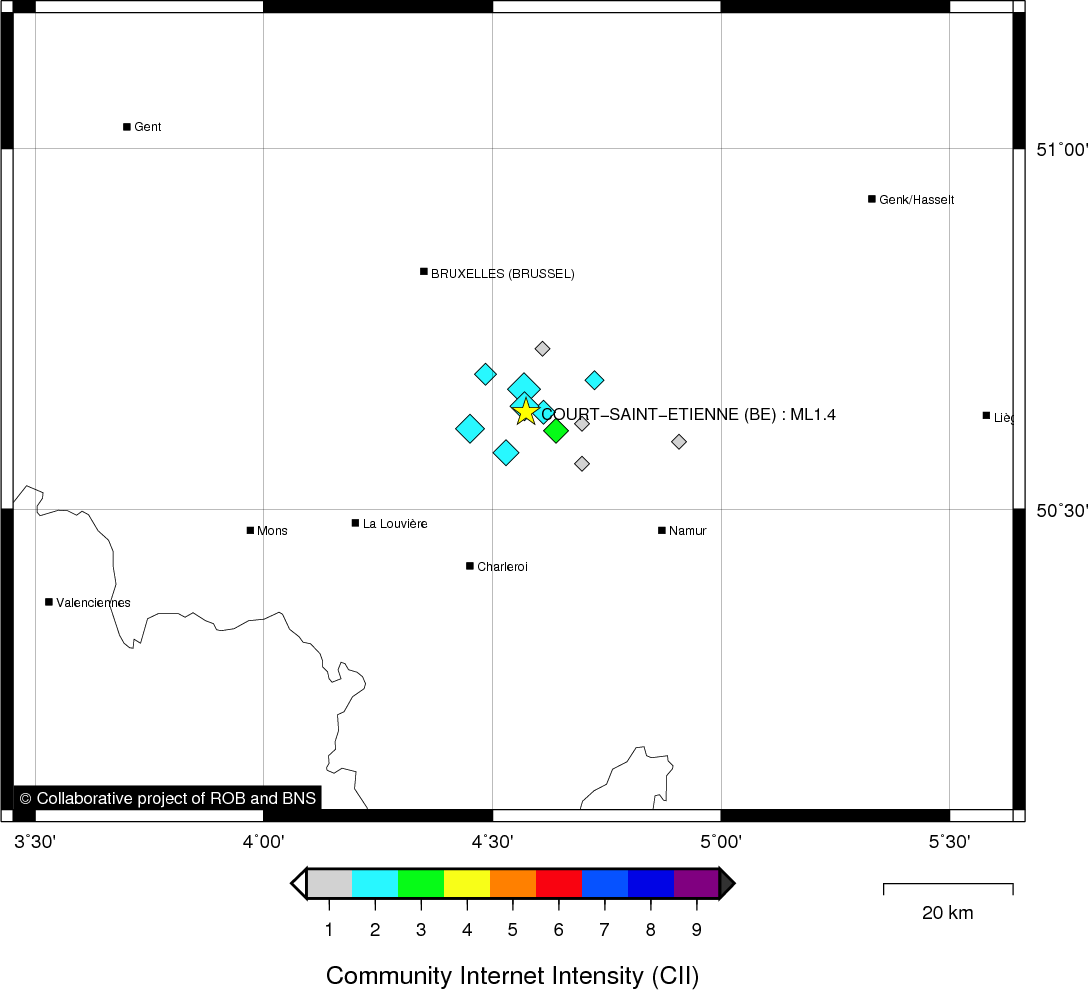
Task: Pick the yellow intensity 4 swatch
Action: 467,884
